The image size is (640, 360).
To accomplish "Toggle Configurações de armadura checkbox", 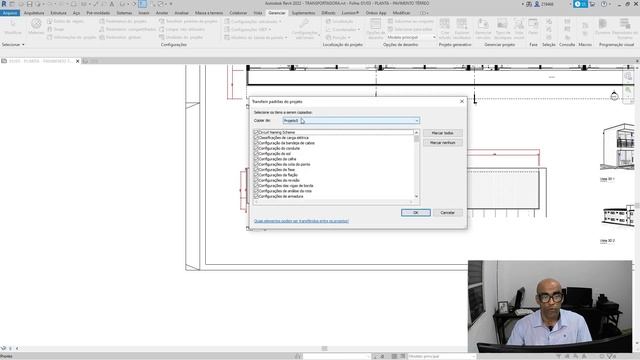I will tap(256, 196).
